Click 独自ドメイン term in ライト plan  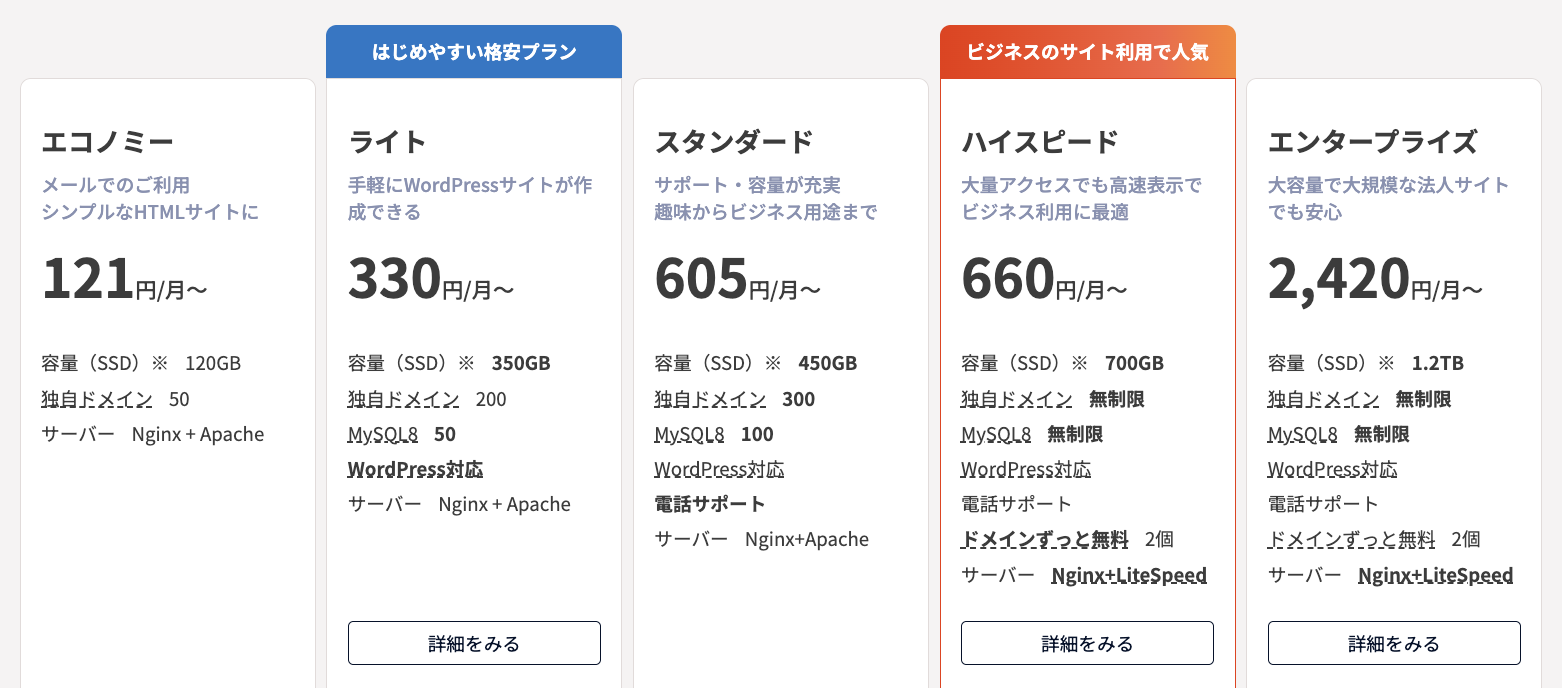tap(403, 400)
